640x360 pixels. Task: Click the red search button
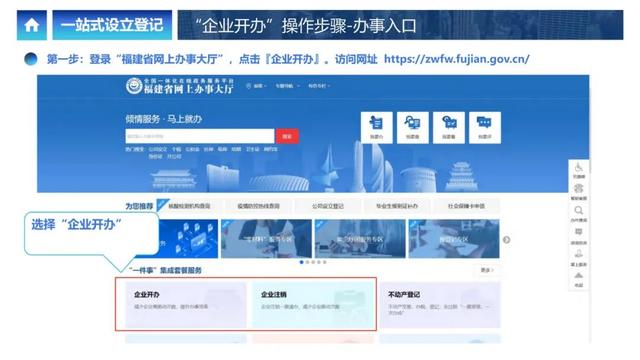click(x=287, y=136)
